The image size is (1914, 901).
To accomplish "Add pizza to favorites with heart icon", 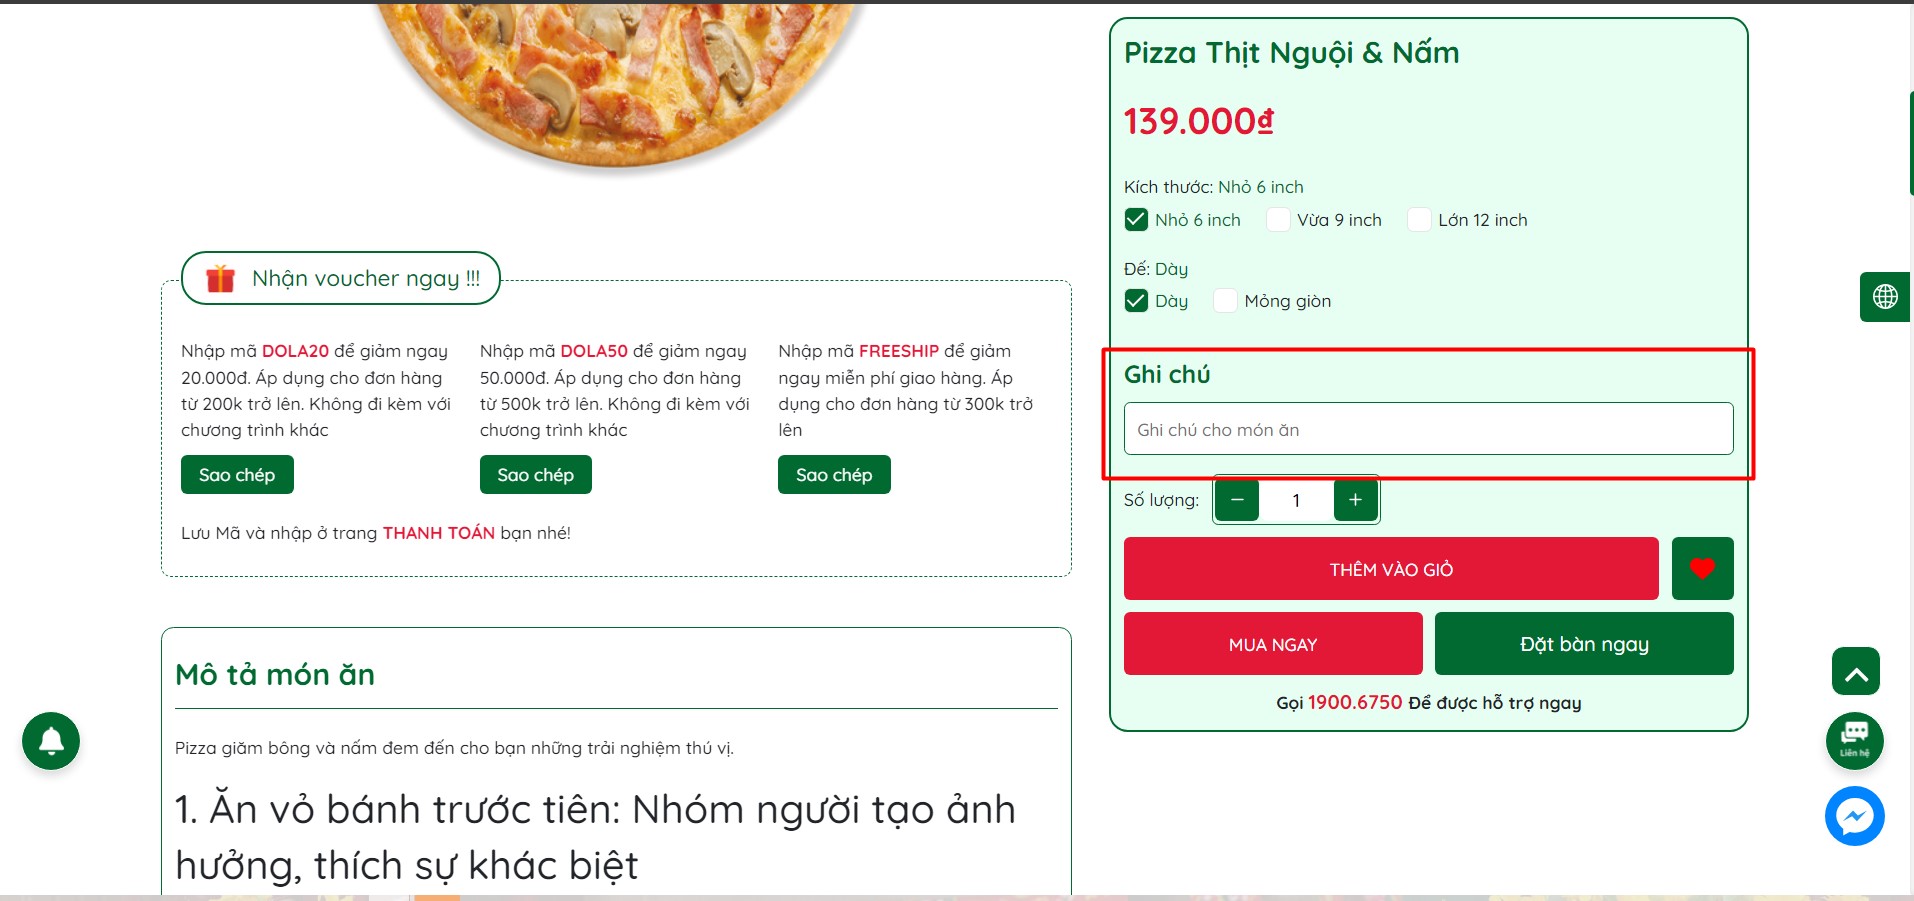I will point(1702,569).
